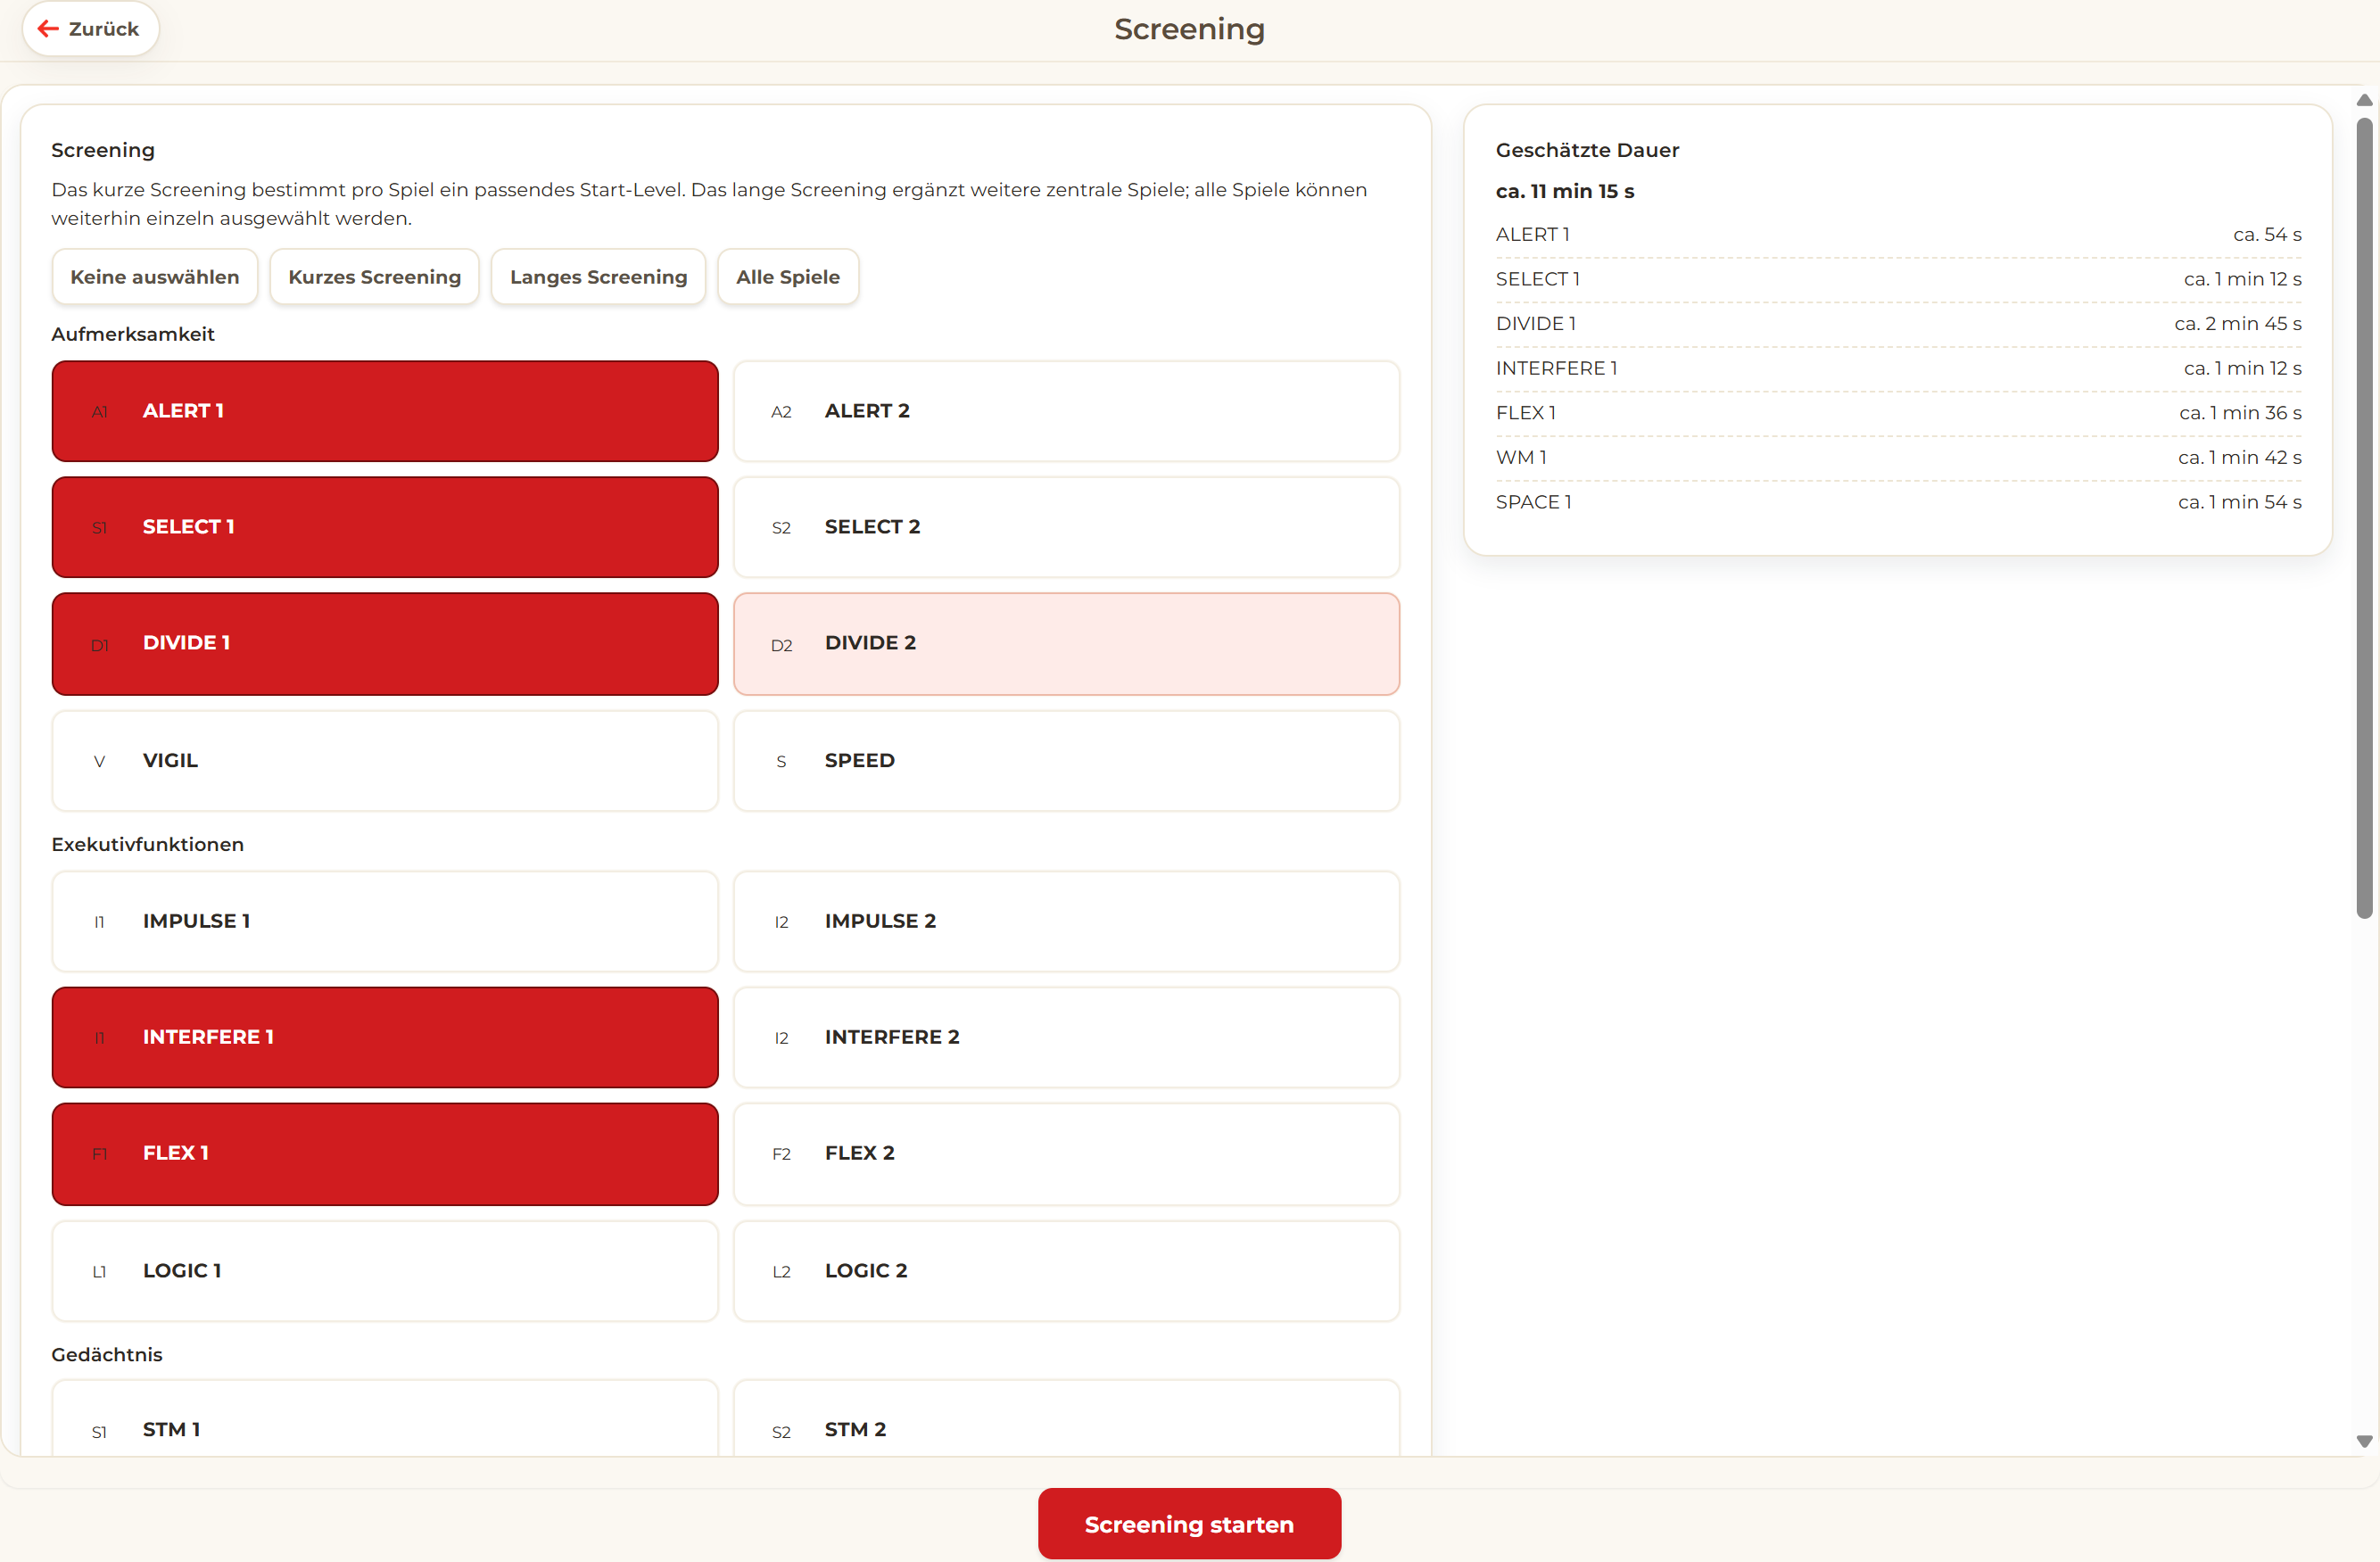The height and width of the screenshot is (1562, 2380).
Task: Enable the DIVIDE 2 game tile
Action: 1067,644
